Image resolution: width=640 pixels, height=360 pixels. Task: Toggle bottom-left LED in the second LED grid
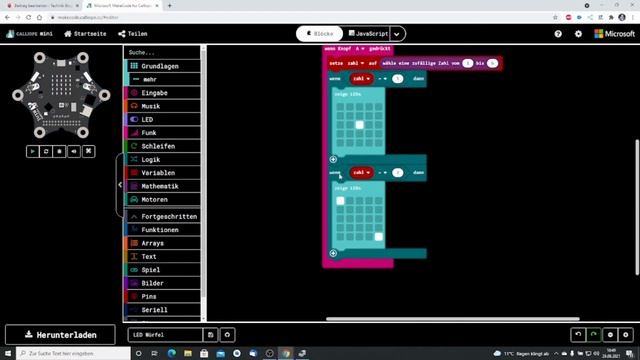tap(340, 236)
